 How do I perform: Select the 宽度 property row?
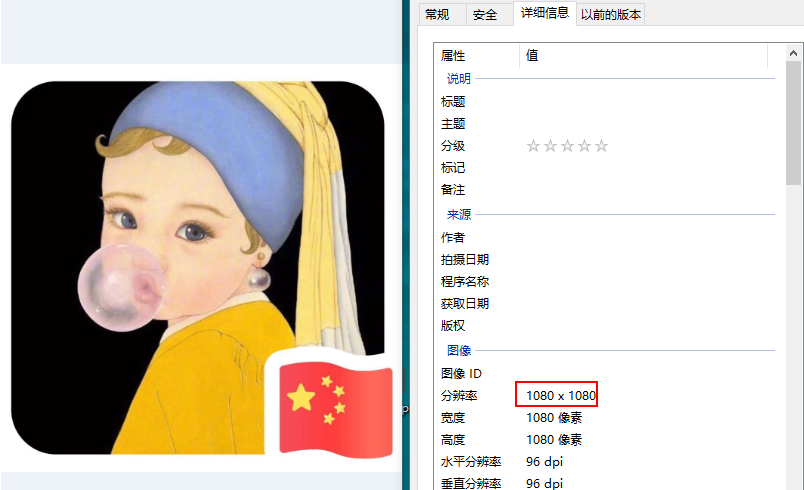(x=605, y=418)
